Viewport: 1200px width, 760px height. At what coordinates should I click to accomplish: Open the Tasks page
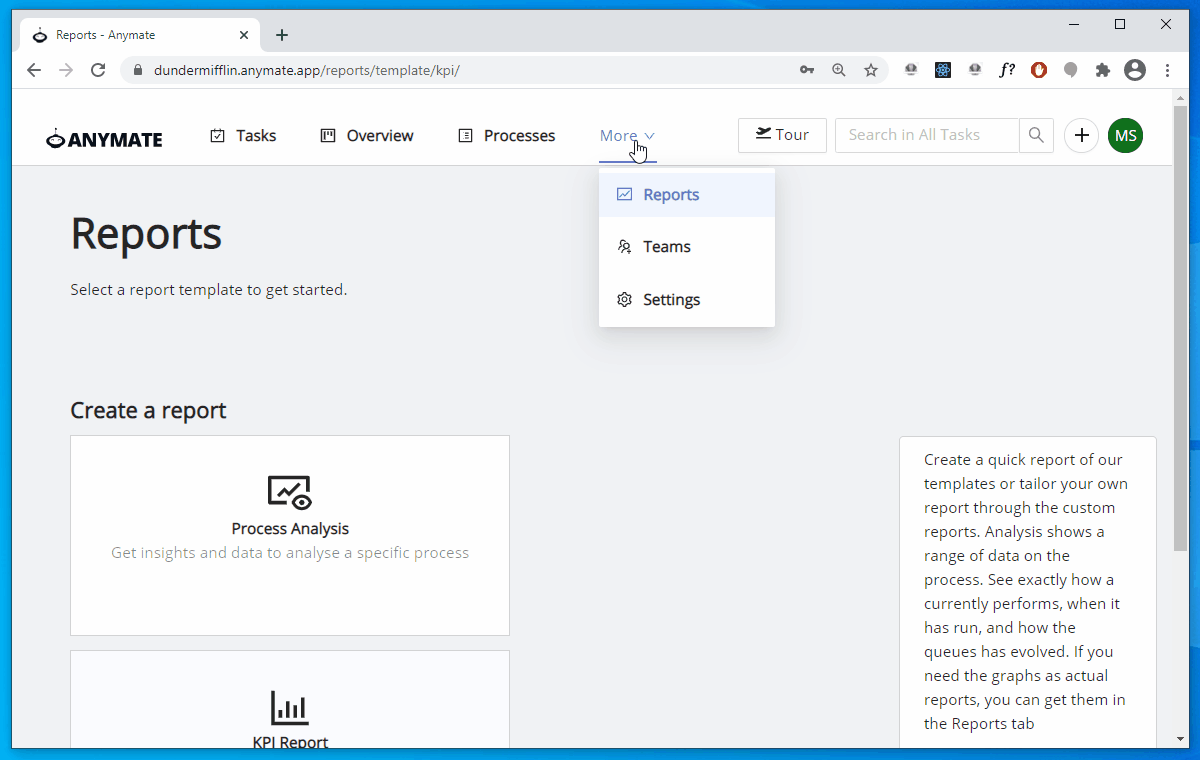(x=243, y=135)
